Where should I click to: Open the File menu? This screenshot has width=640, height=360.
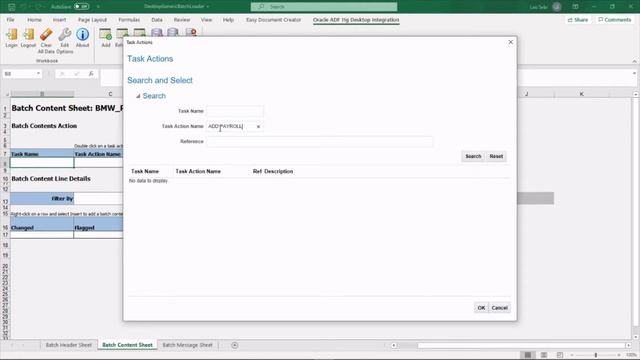point(10,20)
